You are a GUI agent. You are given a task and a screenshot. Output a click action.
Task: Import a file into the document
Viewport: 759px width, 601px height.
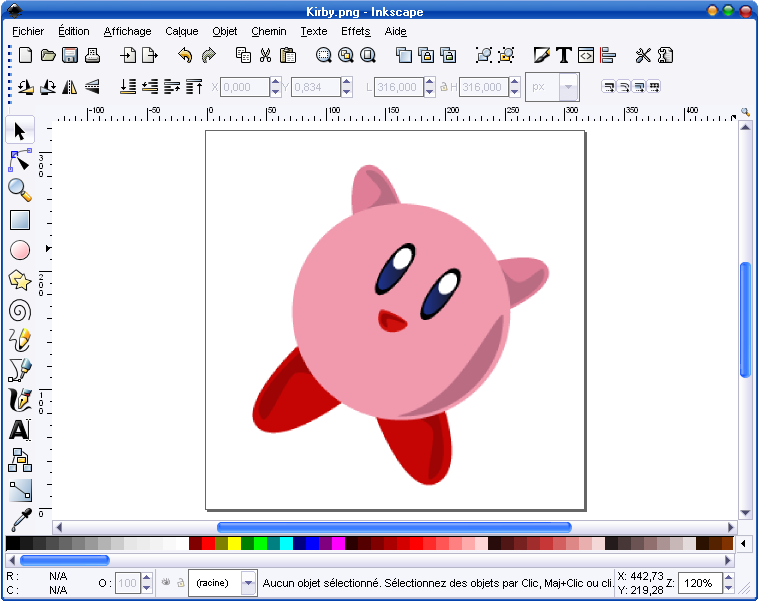[128, 55]
